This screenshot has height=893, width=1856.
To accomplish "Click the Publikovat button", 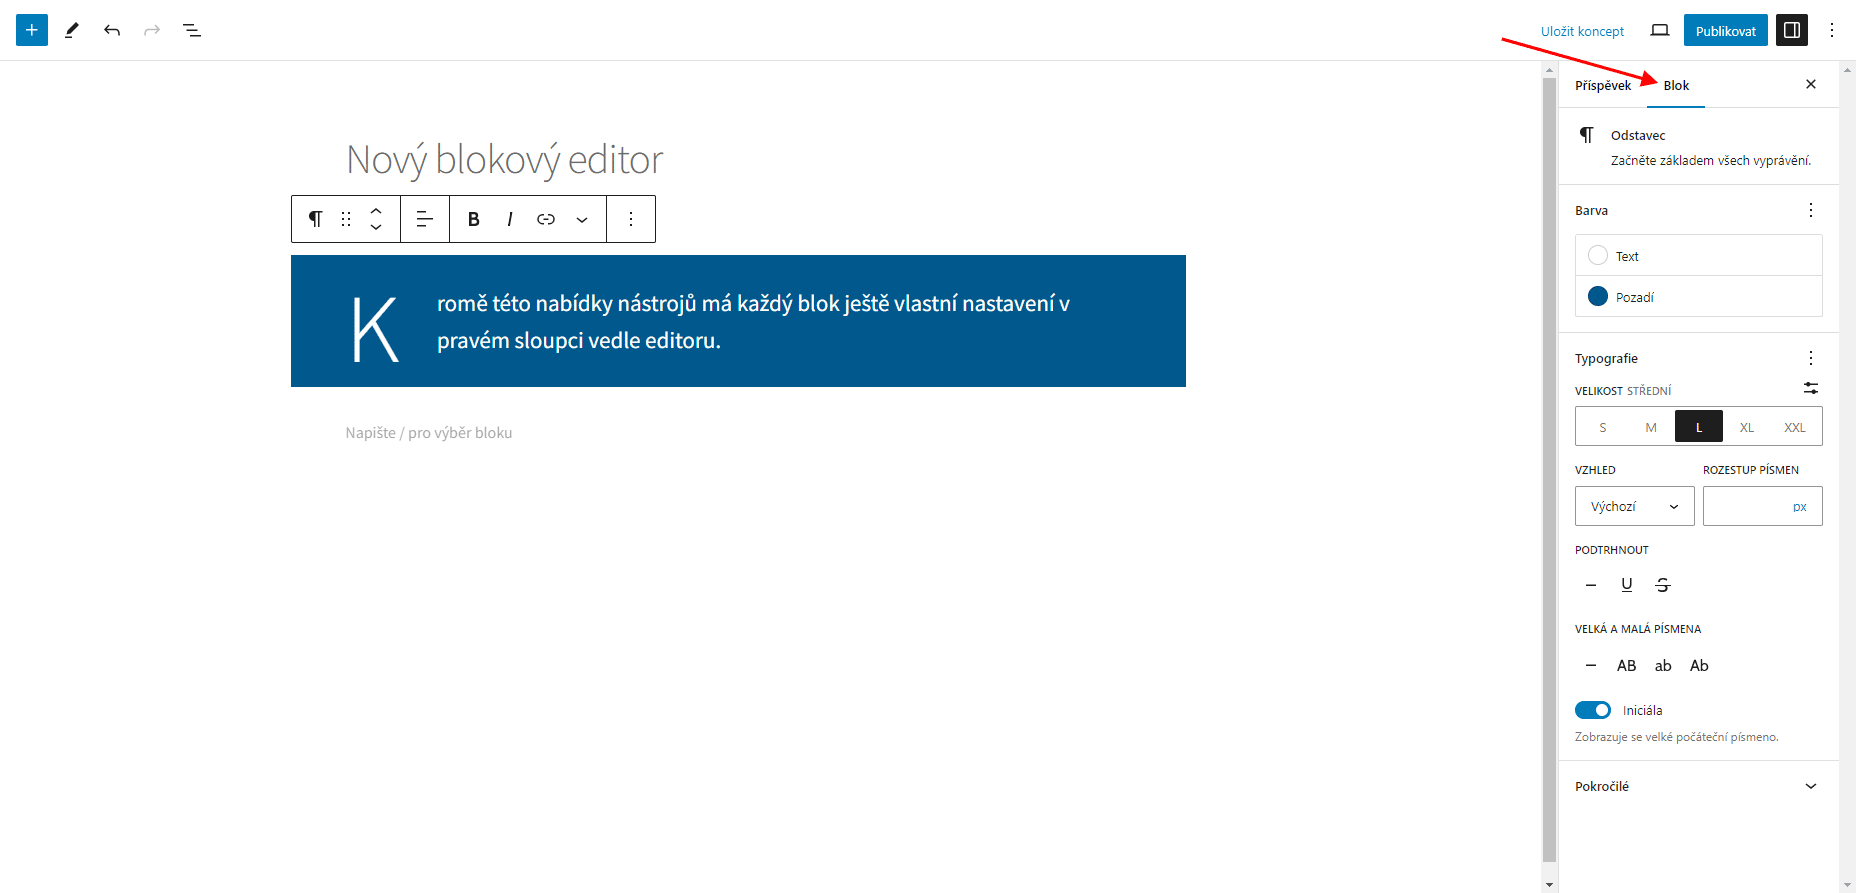I will tap(1726, 30).
